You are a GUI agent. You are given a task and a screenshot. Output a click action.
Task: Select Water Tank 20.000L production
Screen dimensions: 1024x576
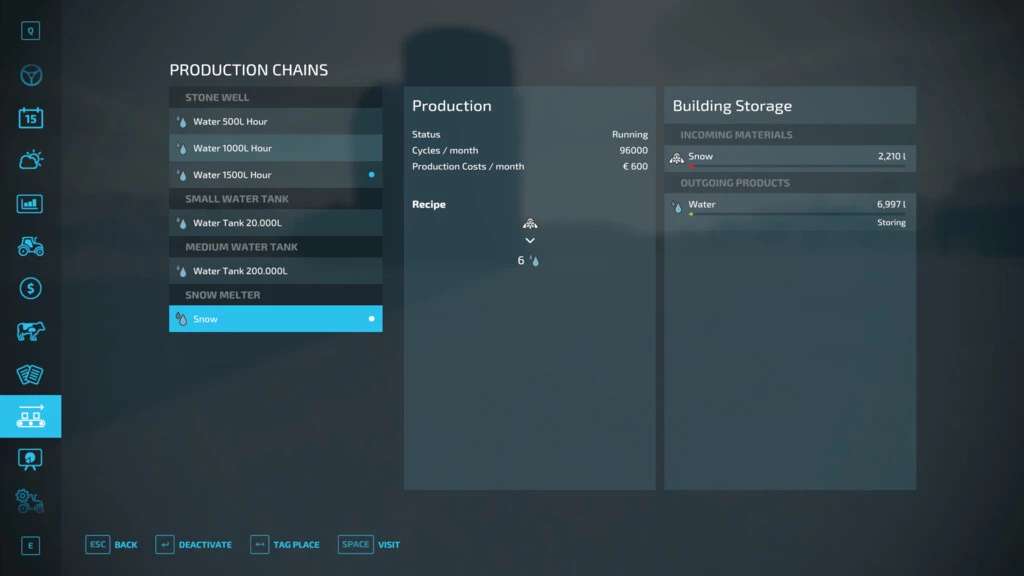(x=275, y=223)
